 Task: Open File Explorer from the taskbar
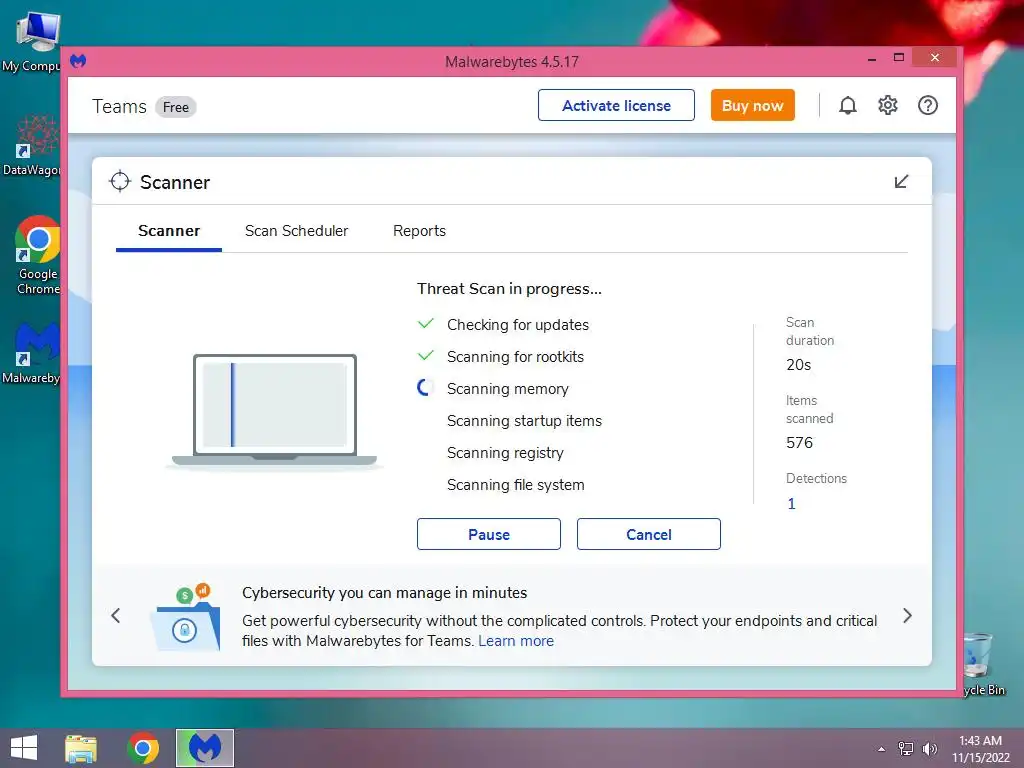(x=81, y=748)
